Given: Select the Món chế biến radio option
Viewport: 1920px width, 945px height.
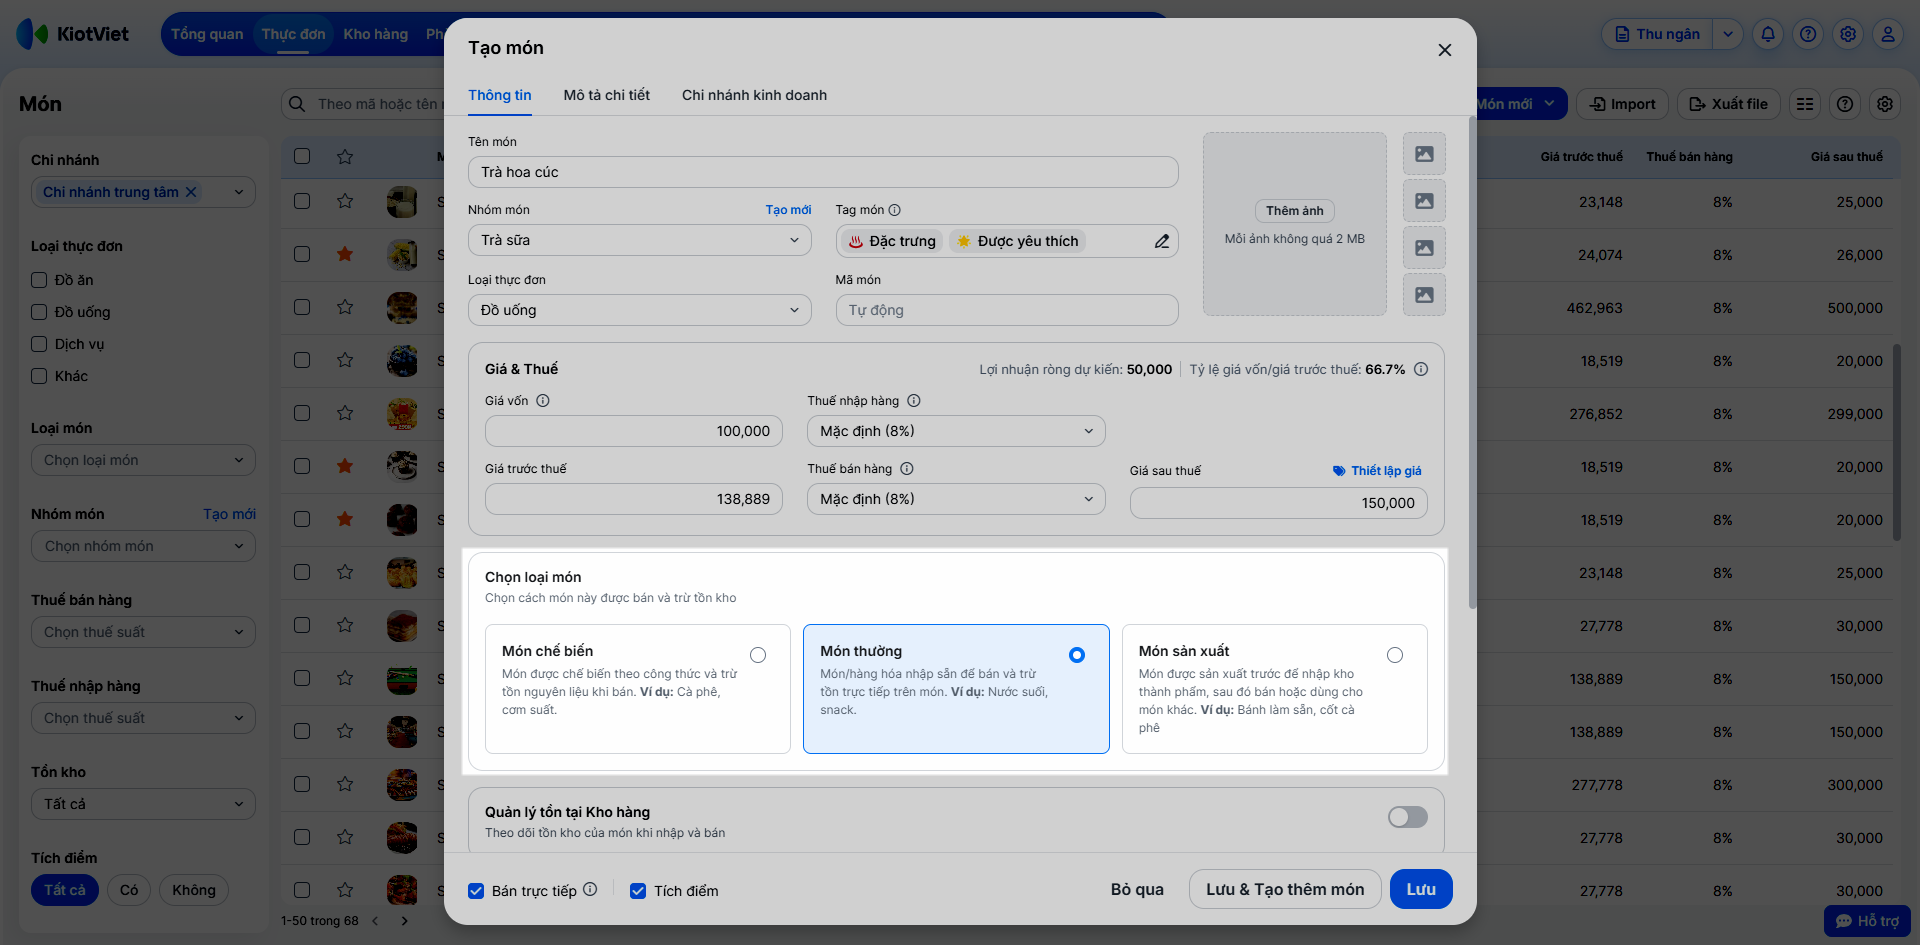Looking at the screenshot, I should (758, 655).
